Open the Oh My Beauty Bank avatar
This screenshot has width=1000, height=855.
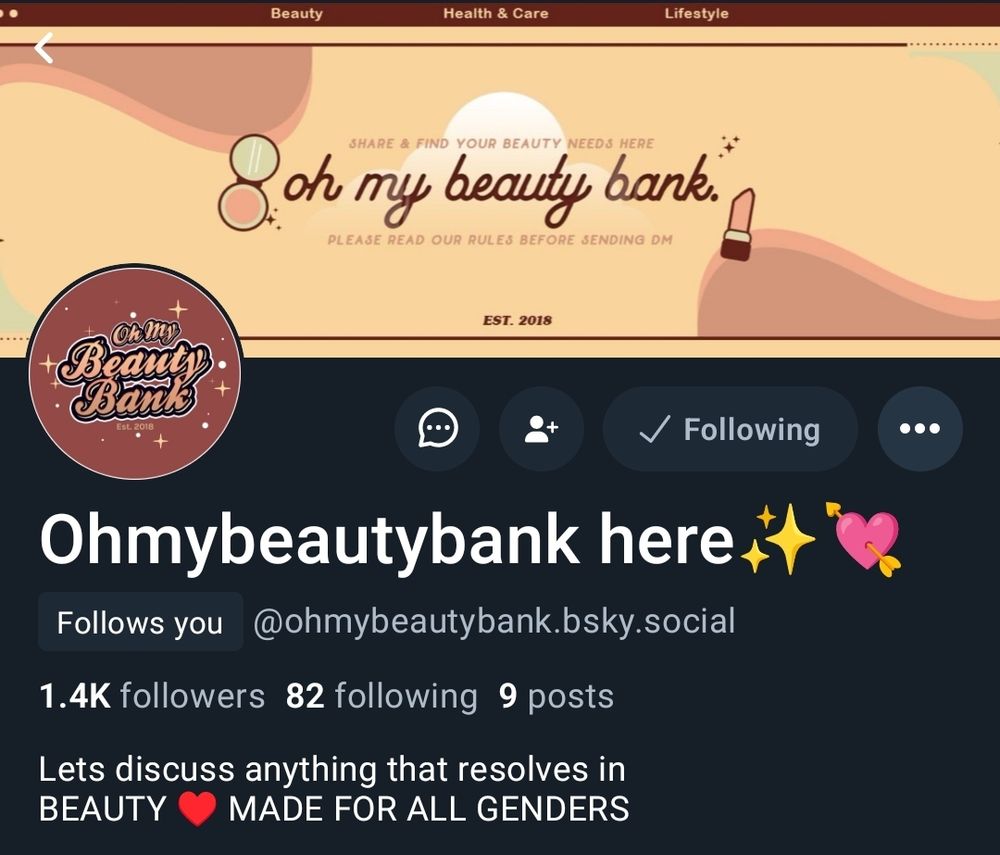click(x=135, y=372)
